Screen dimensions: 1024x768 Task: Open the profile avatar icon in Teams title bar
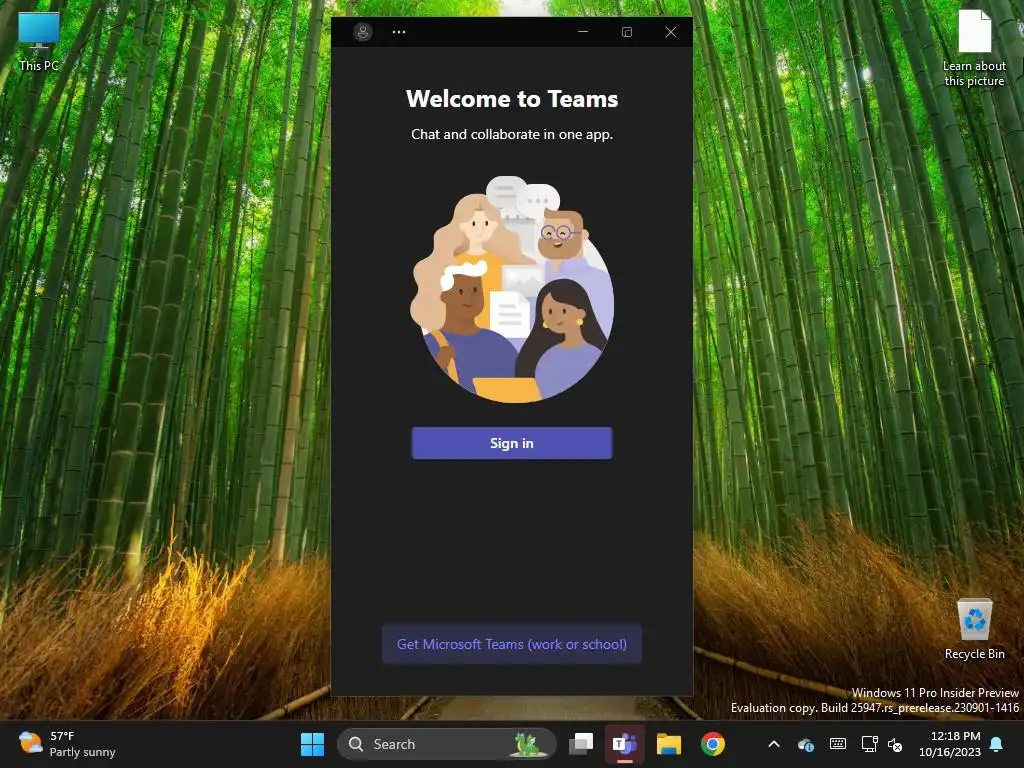tap(363, 31)
